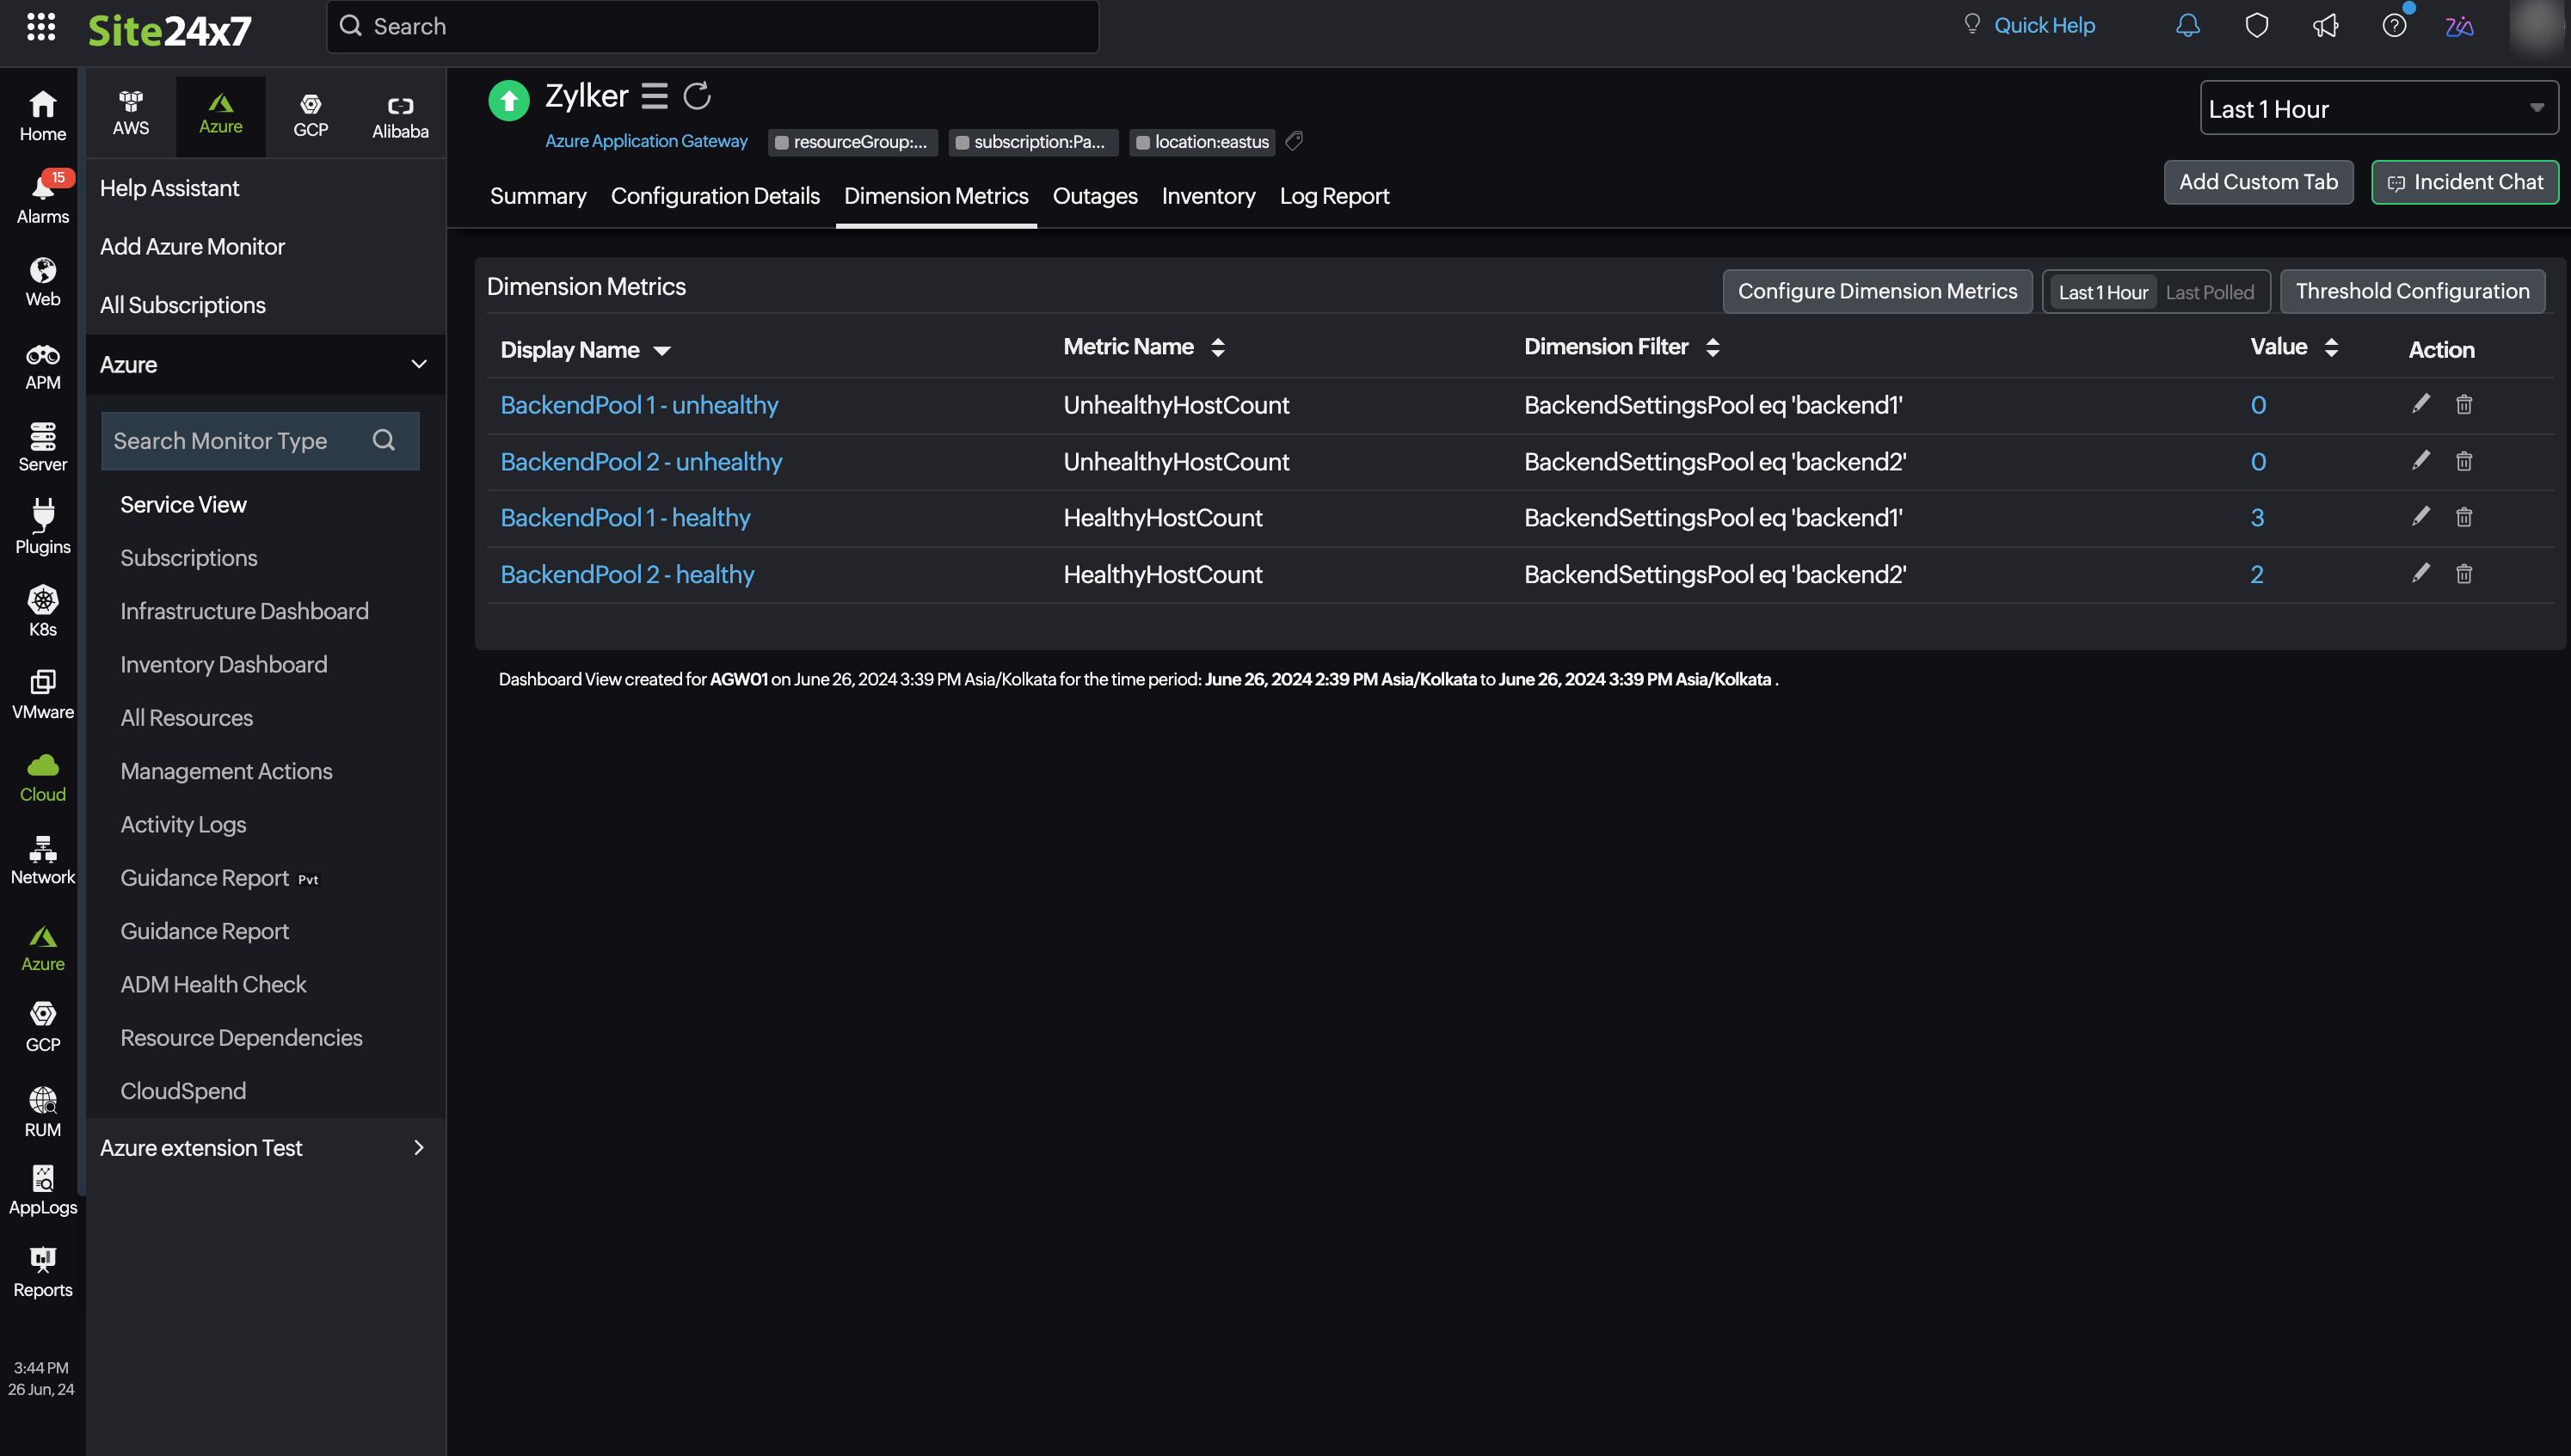Click the Alibaba cloud provider icon

click(397, 113)
